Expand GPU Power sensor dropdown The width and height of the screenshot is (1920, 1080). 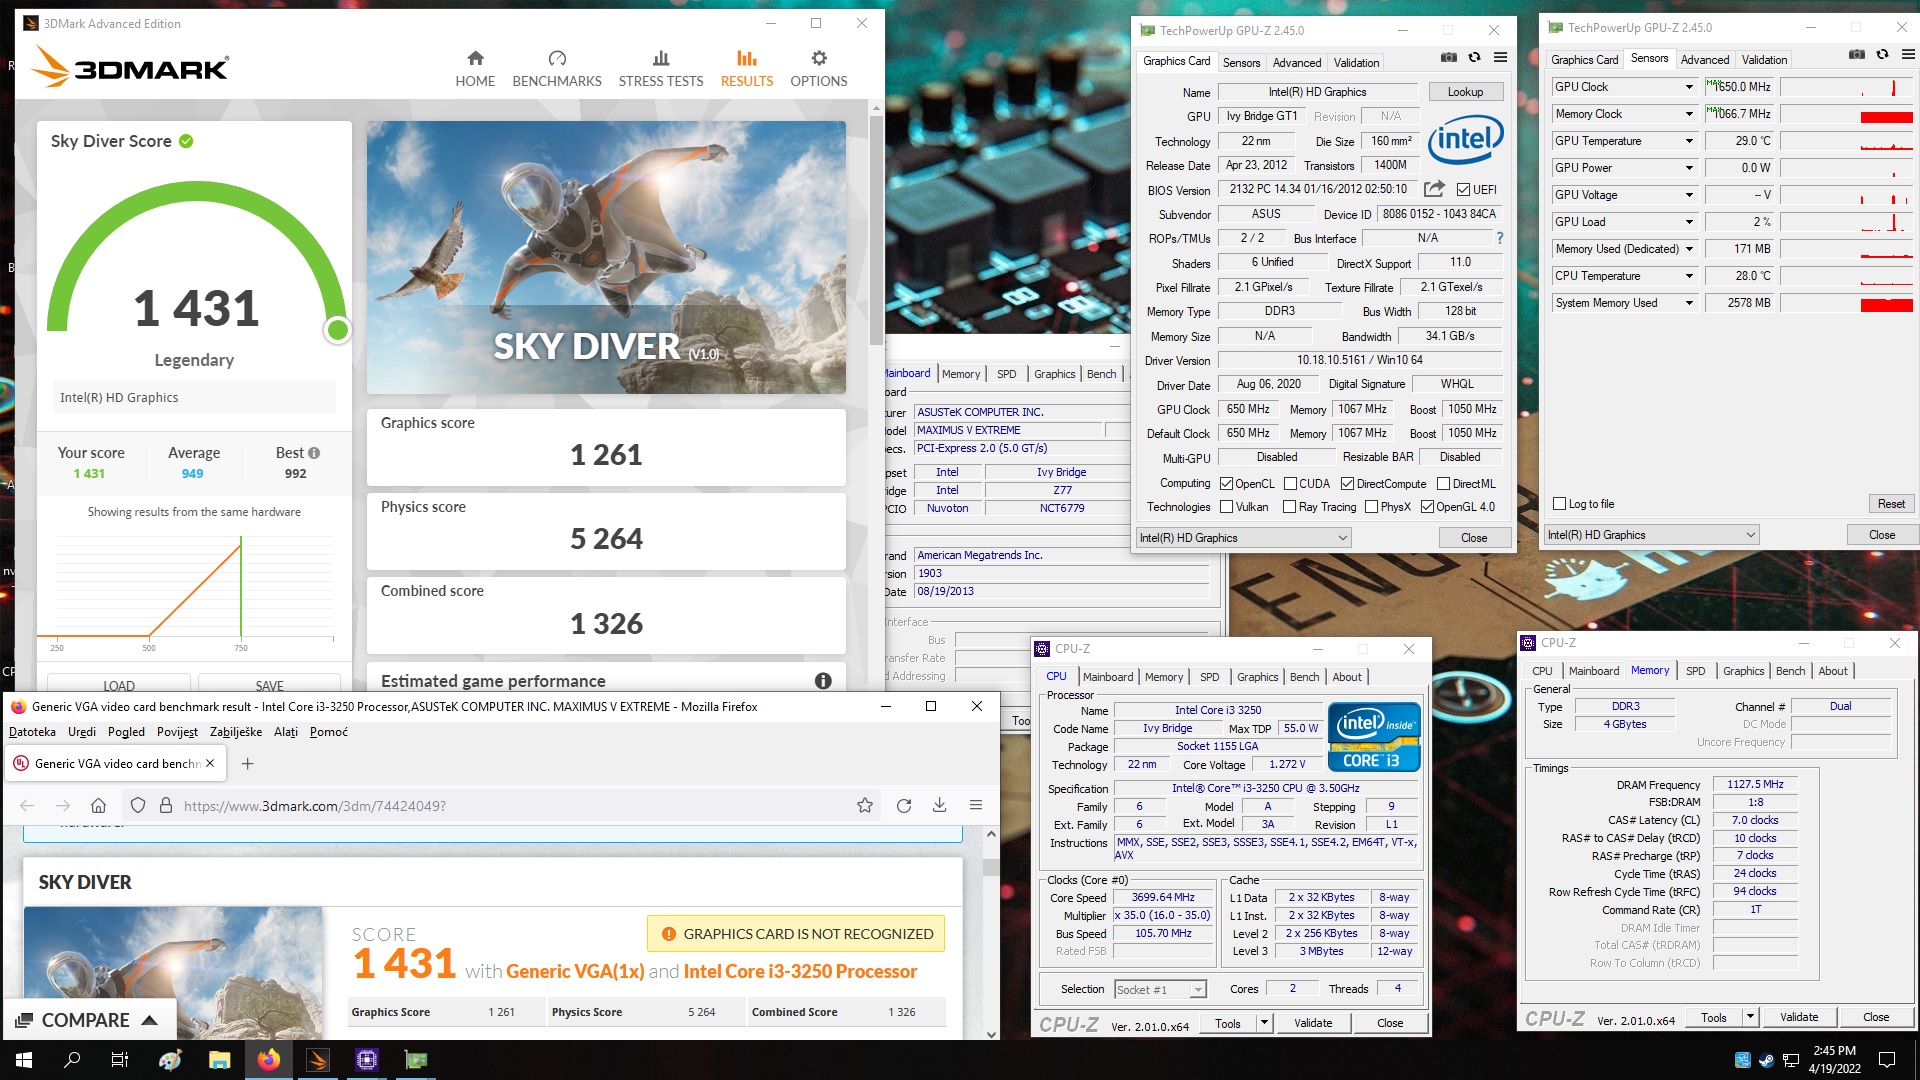click(1689, 168)
